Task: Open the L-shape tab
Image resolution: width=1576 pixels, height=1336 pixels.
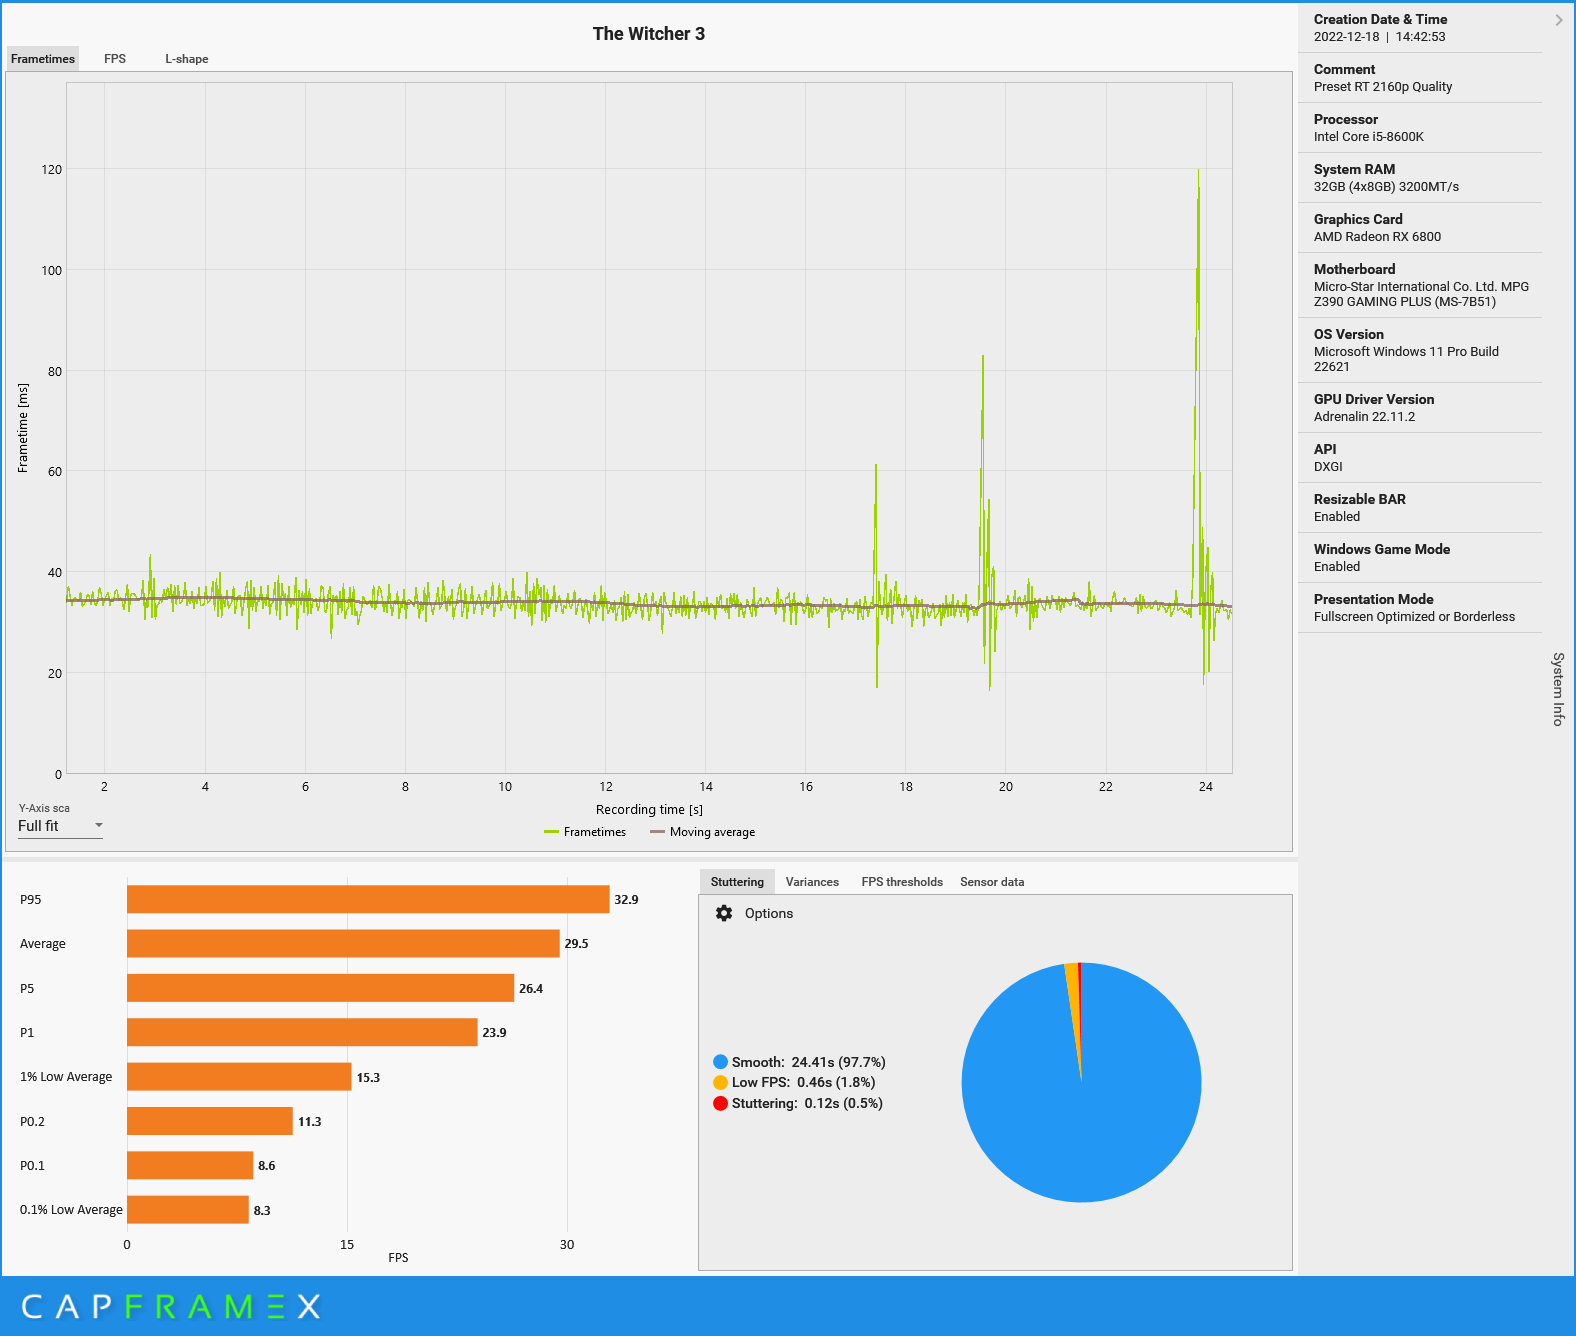Action: pyautogui.click(x=187, y=59)
